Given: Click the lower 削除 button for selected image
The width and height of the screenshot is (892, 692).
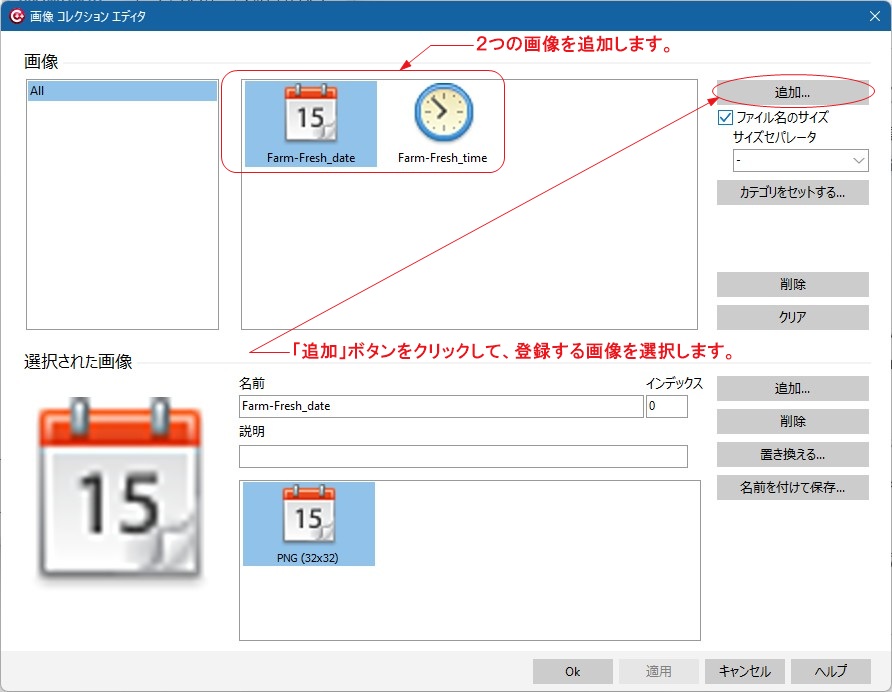Looking at the screenshot, I should point(792,422).
